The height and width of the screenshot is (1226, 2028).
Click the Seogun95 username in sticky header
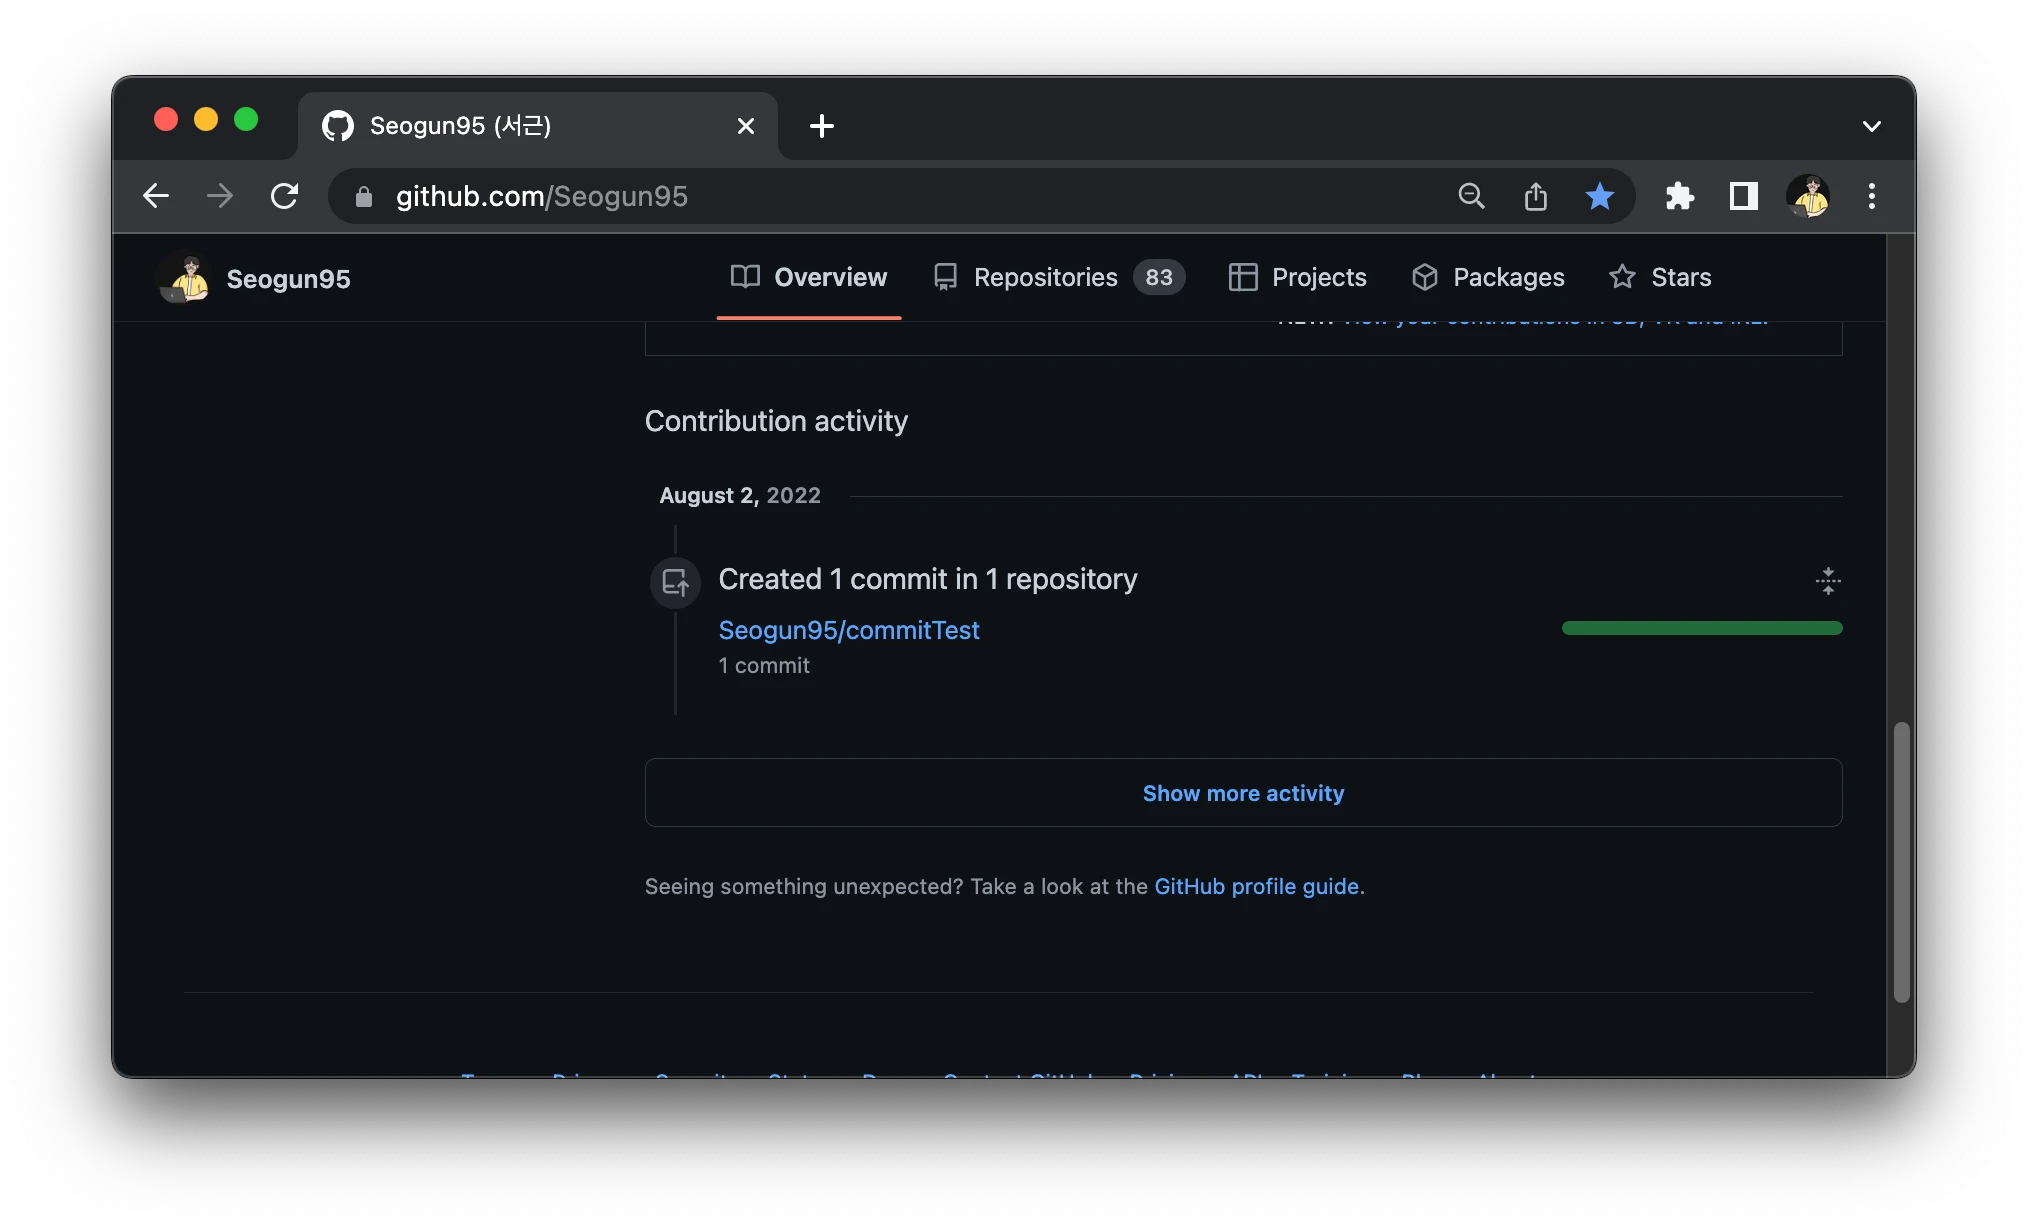click(288, 279)
